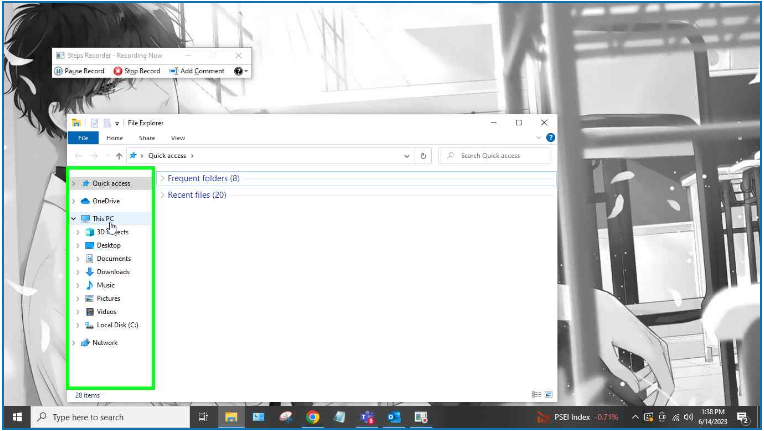
Task: Switch to details view in status bar
Action: (x=536, y=394)
